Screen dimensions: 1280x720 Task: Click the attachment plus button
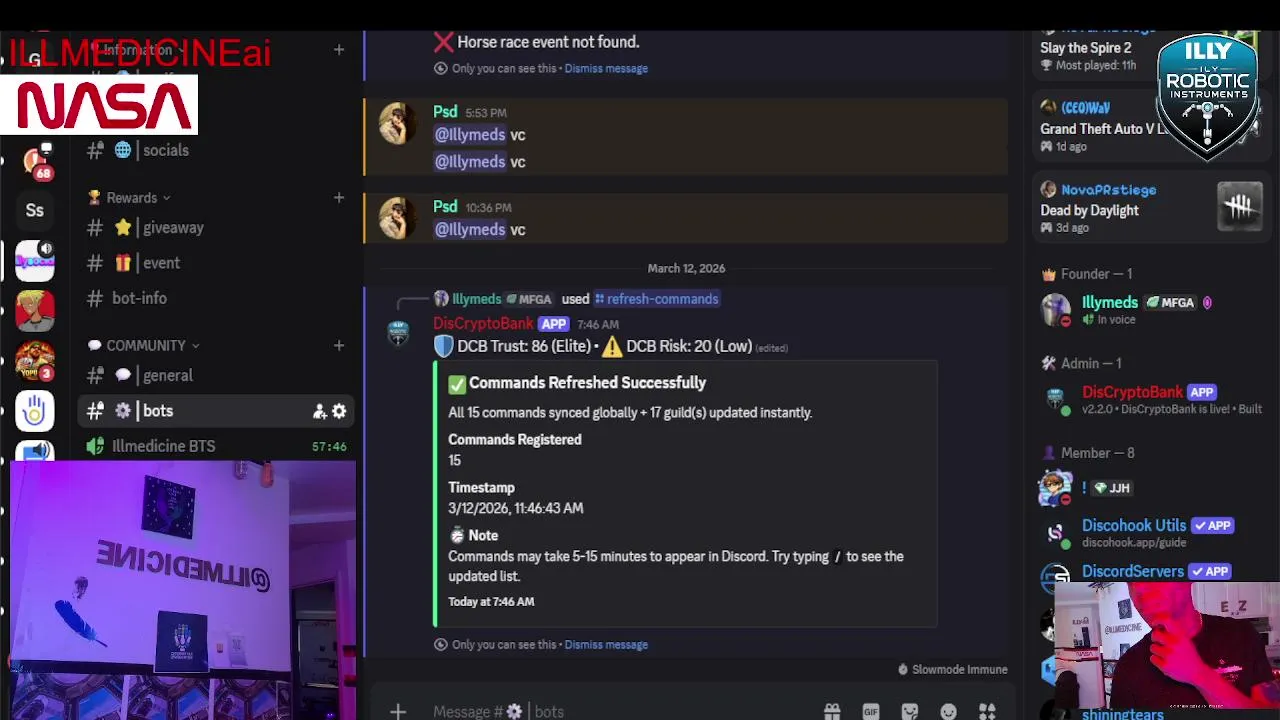(398, 711)
